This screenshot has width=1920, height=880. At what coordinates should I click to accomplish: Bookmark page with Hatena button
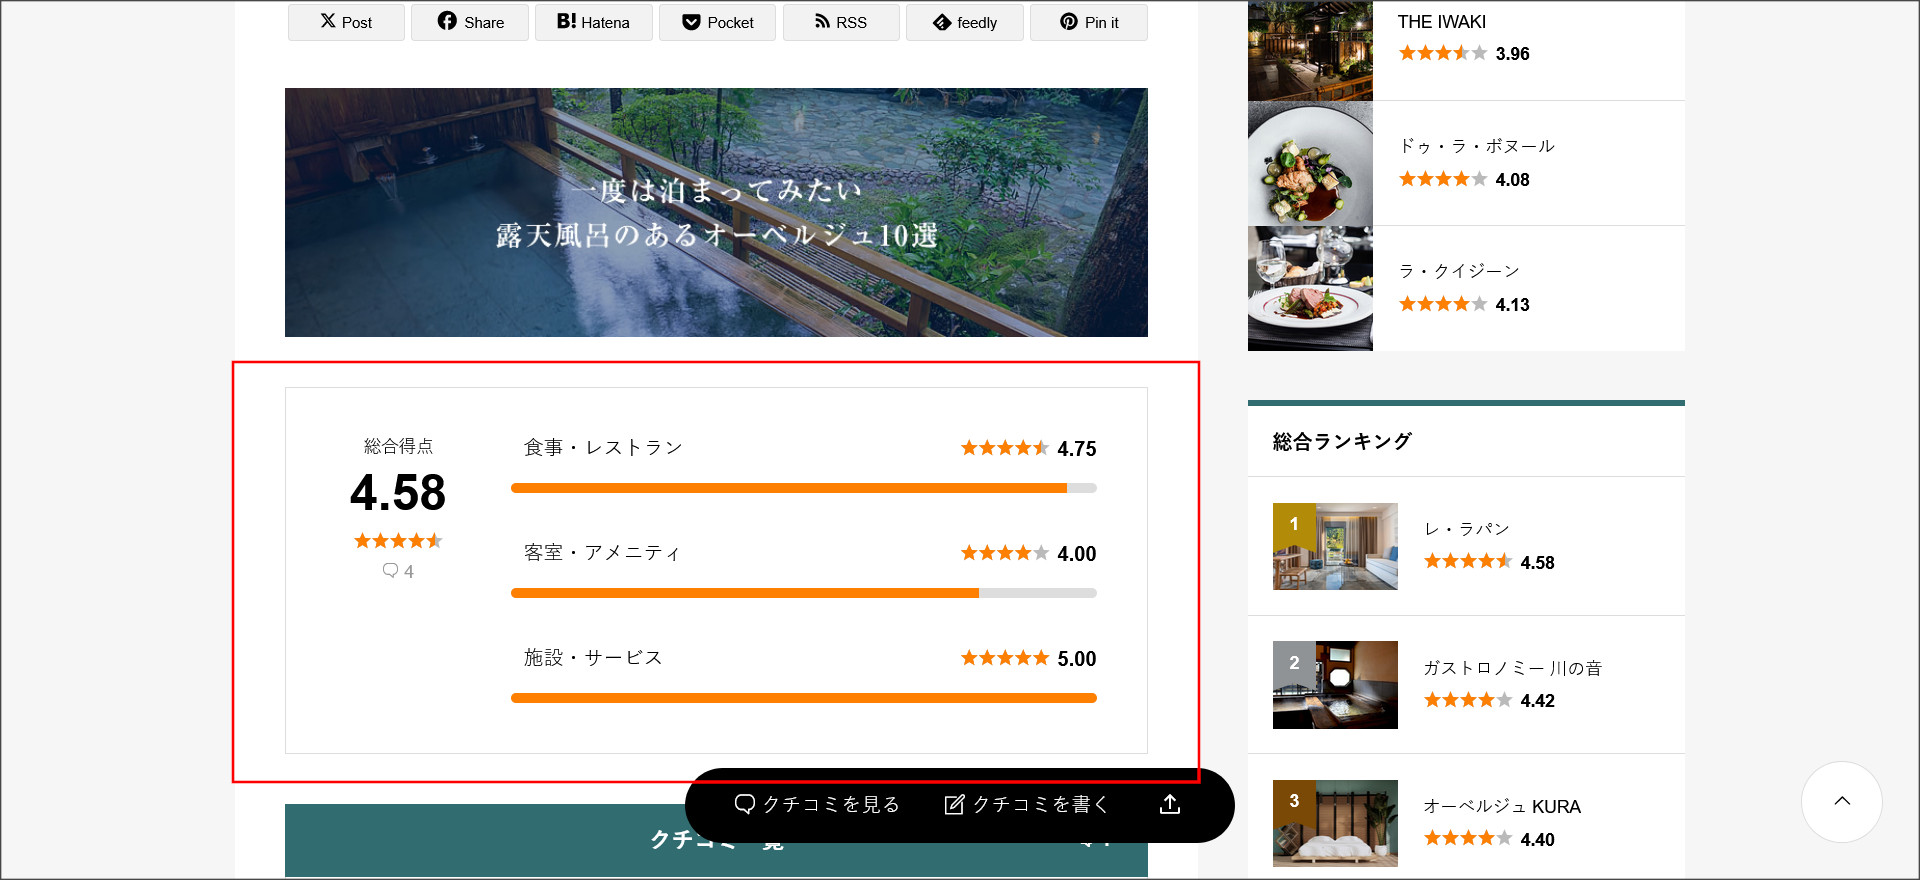click(x=593, y=22)
